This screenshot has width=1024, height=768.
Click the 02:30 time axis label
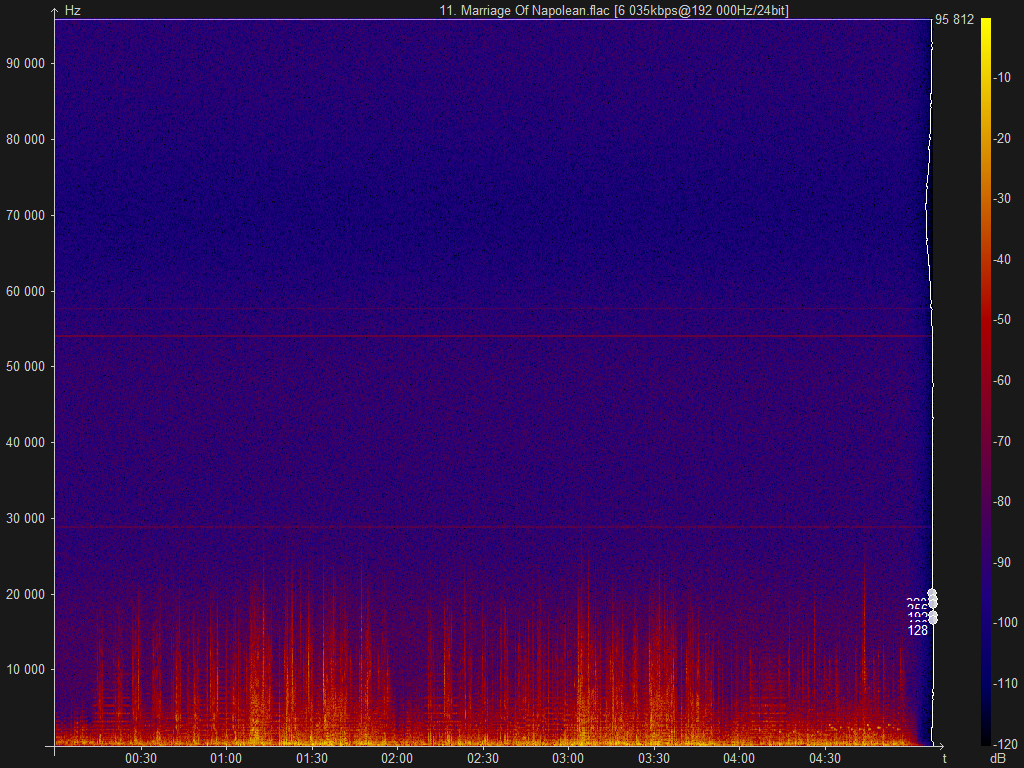[483, 758]
